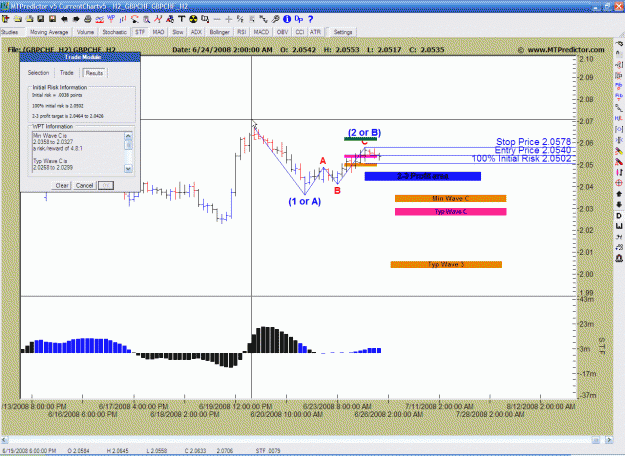Click Cancel in the Trade Module dialog
The height and width of the screenshot is (456, 625).
point(85,185)
